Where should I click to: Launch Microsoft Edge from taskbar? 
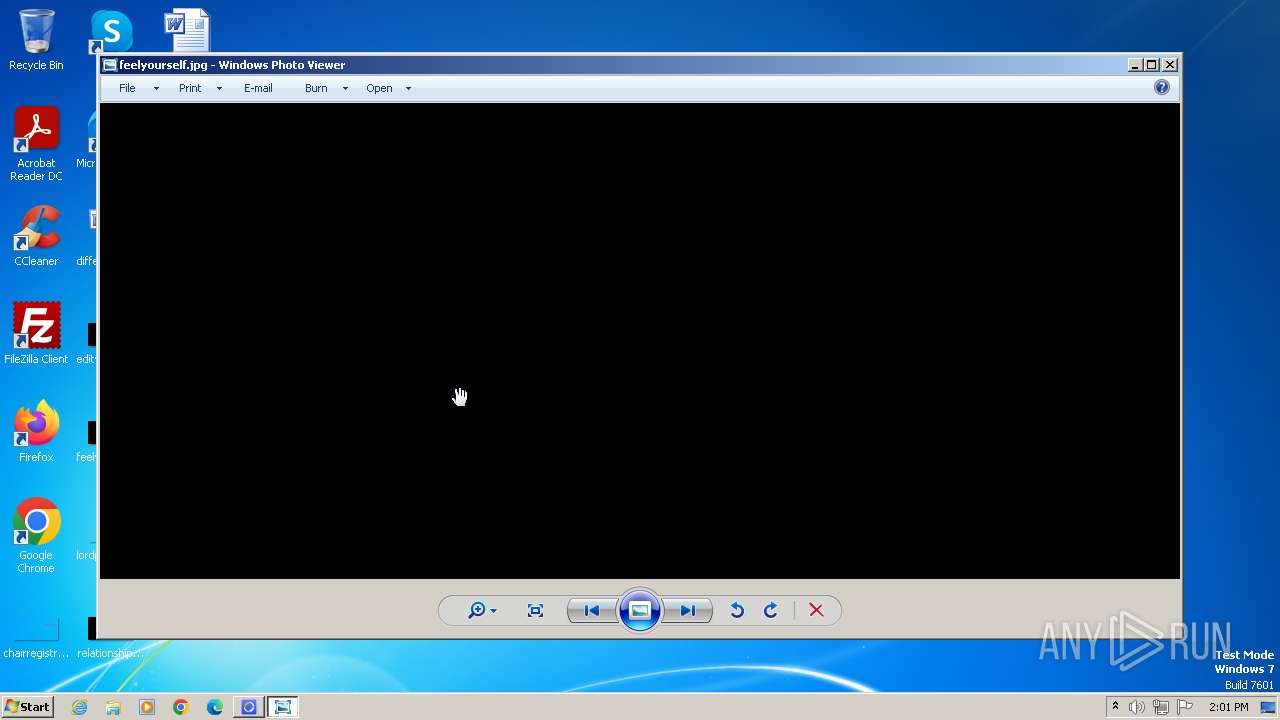pyautogui.click(x=215, y=707)
